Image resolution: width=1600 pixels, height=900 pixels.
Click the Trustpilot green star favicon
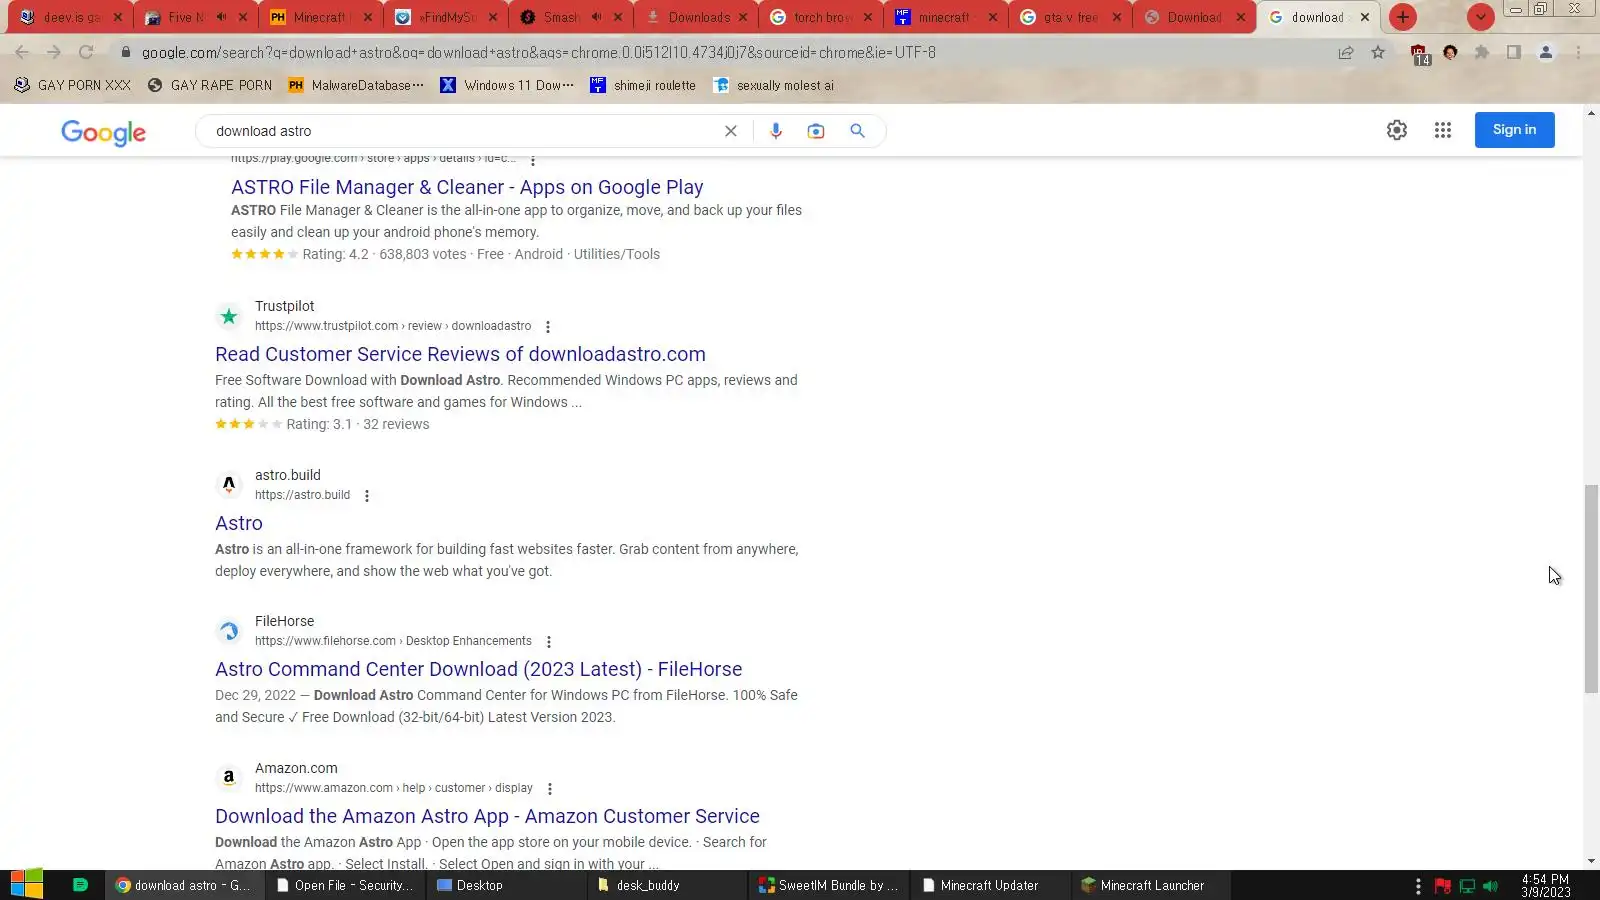coord(229,317)
